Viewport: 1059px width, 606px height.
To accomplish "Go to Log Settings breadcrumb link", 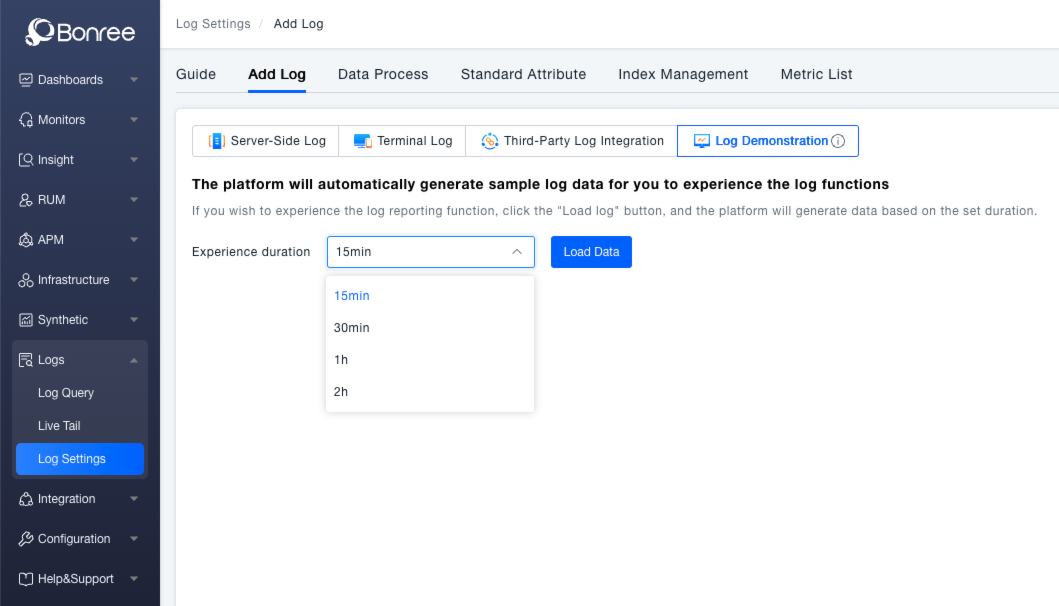I will (213, 24).
